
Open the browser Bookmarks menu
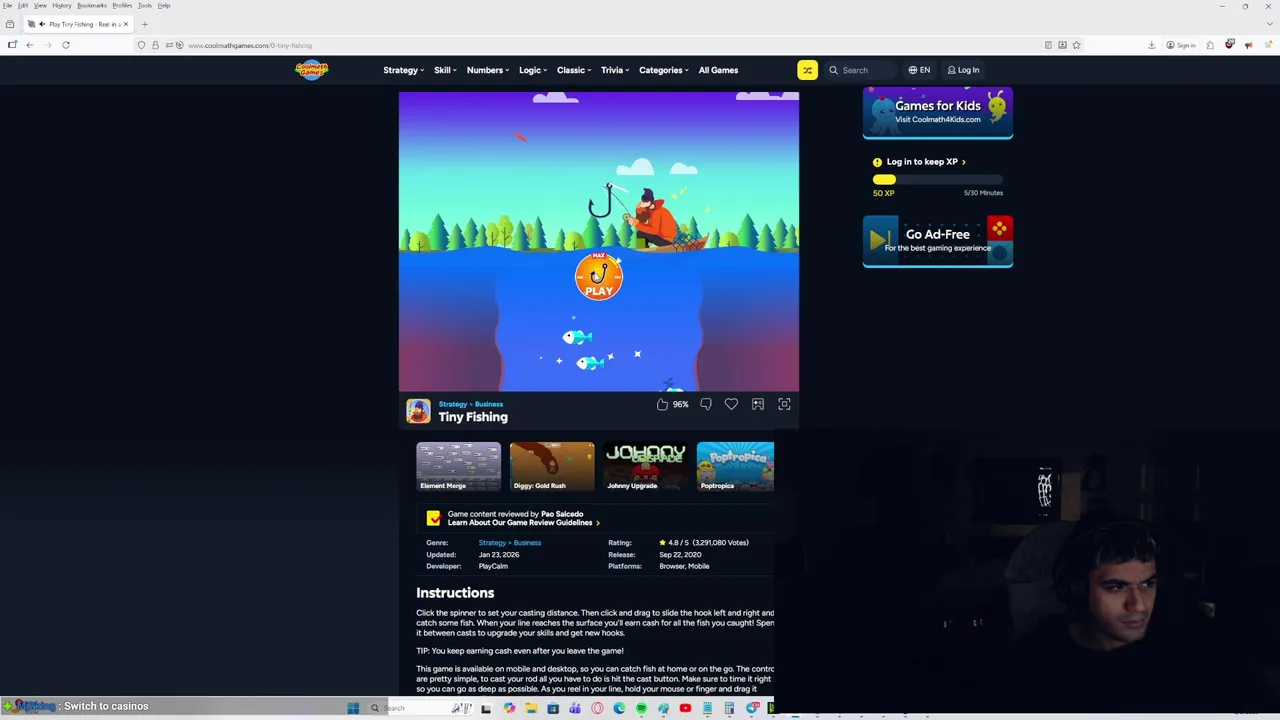(92, 5)
